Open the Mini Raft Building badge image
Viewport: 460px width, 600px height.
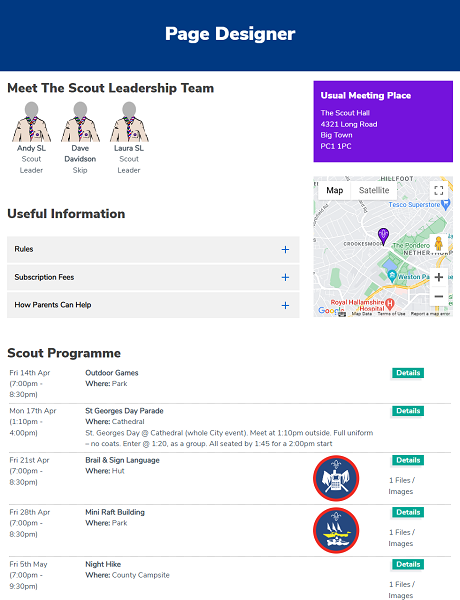click(x=336, y=530)
